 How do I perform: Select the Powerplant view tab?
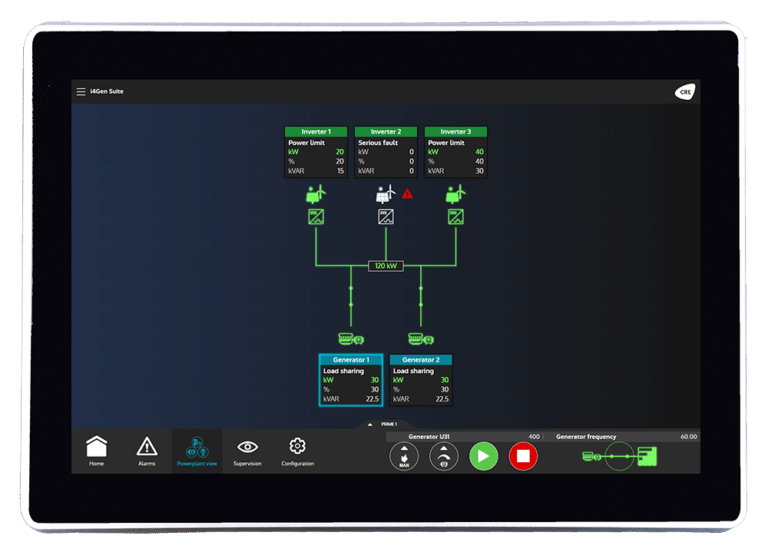tap(197, 449)
